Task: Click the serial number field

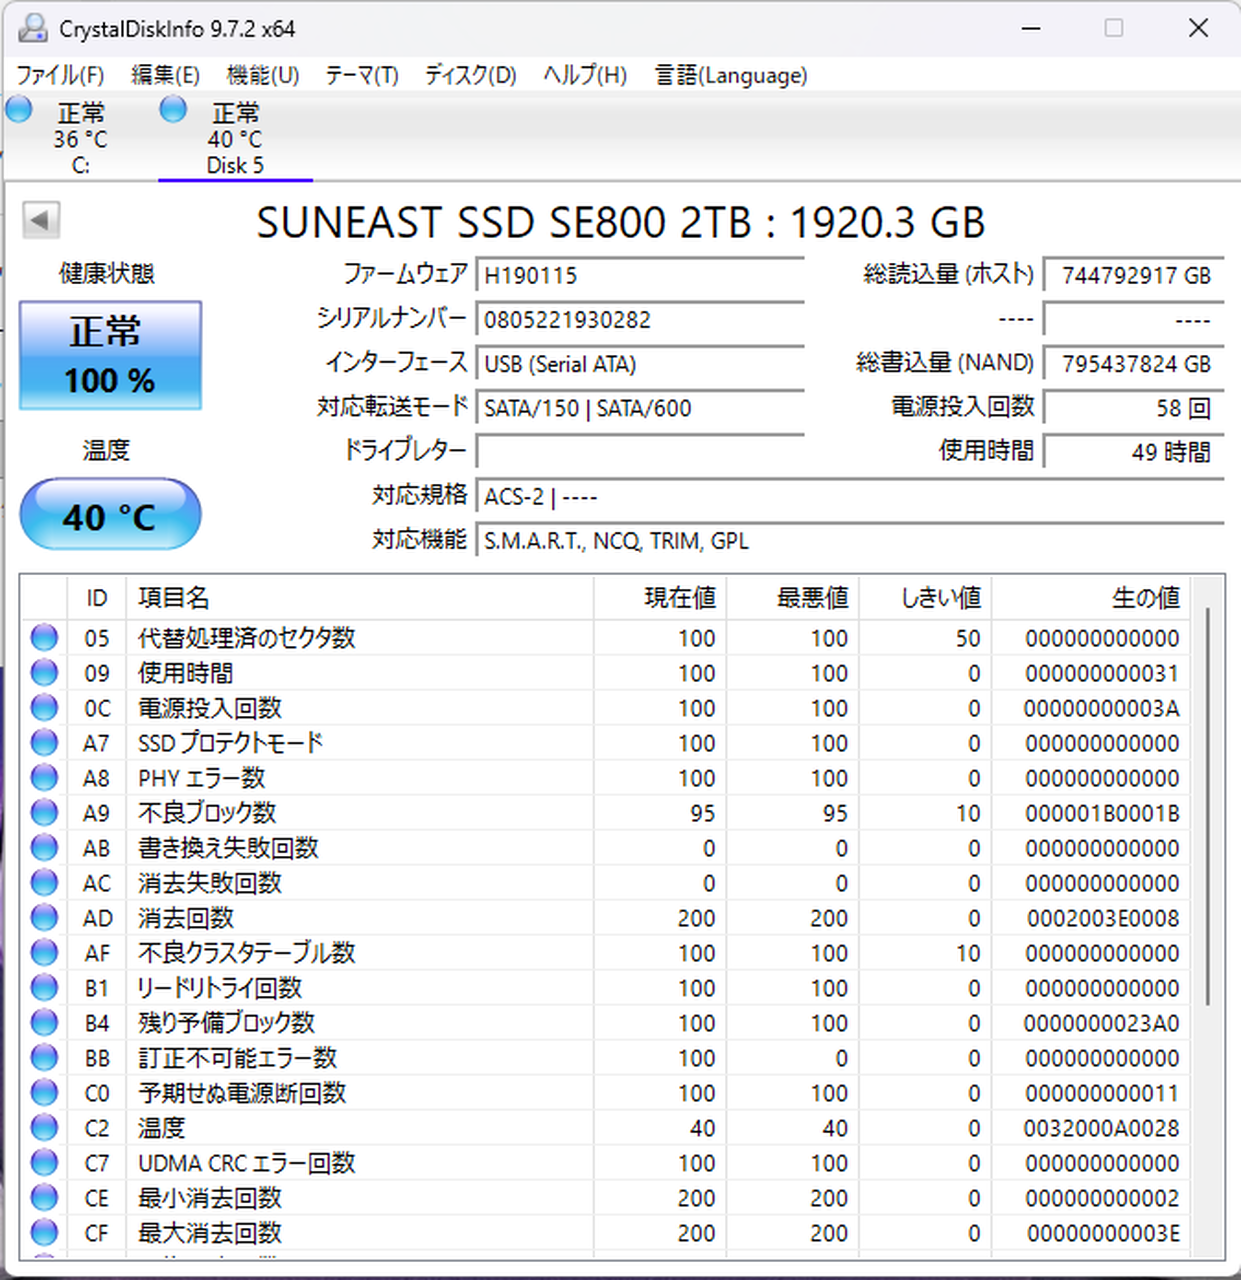Action: coord(640,320)
